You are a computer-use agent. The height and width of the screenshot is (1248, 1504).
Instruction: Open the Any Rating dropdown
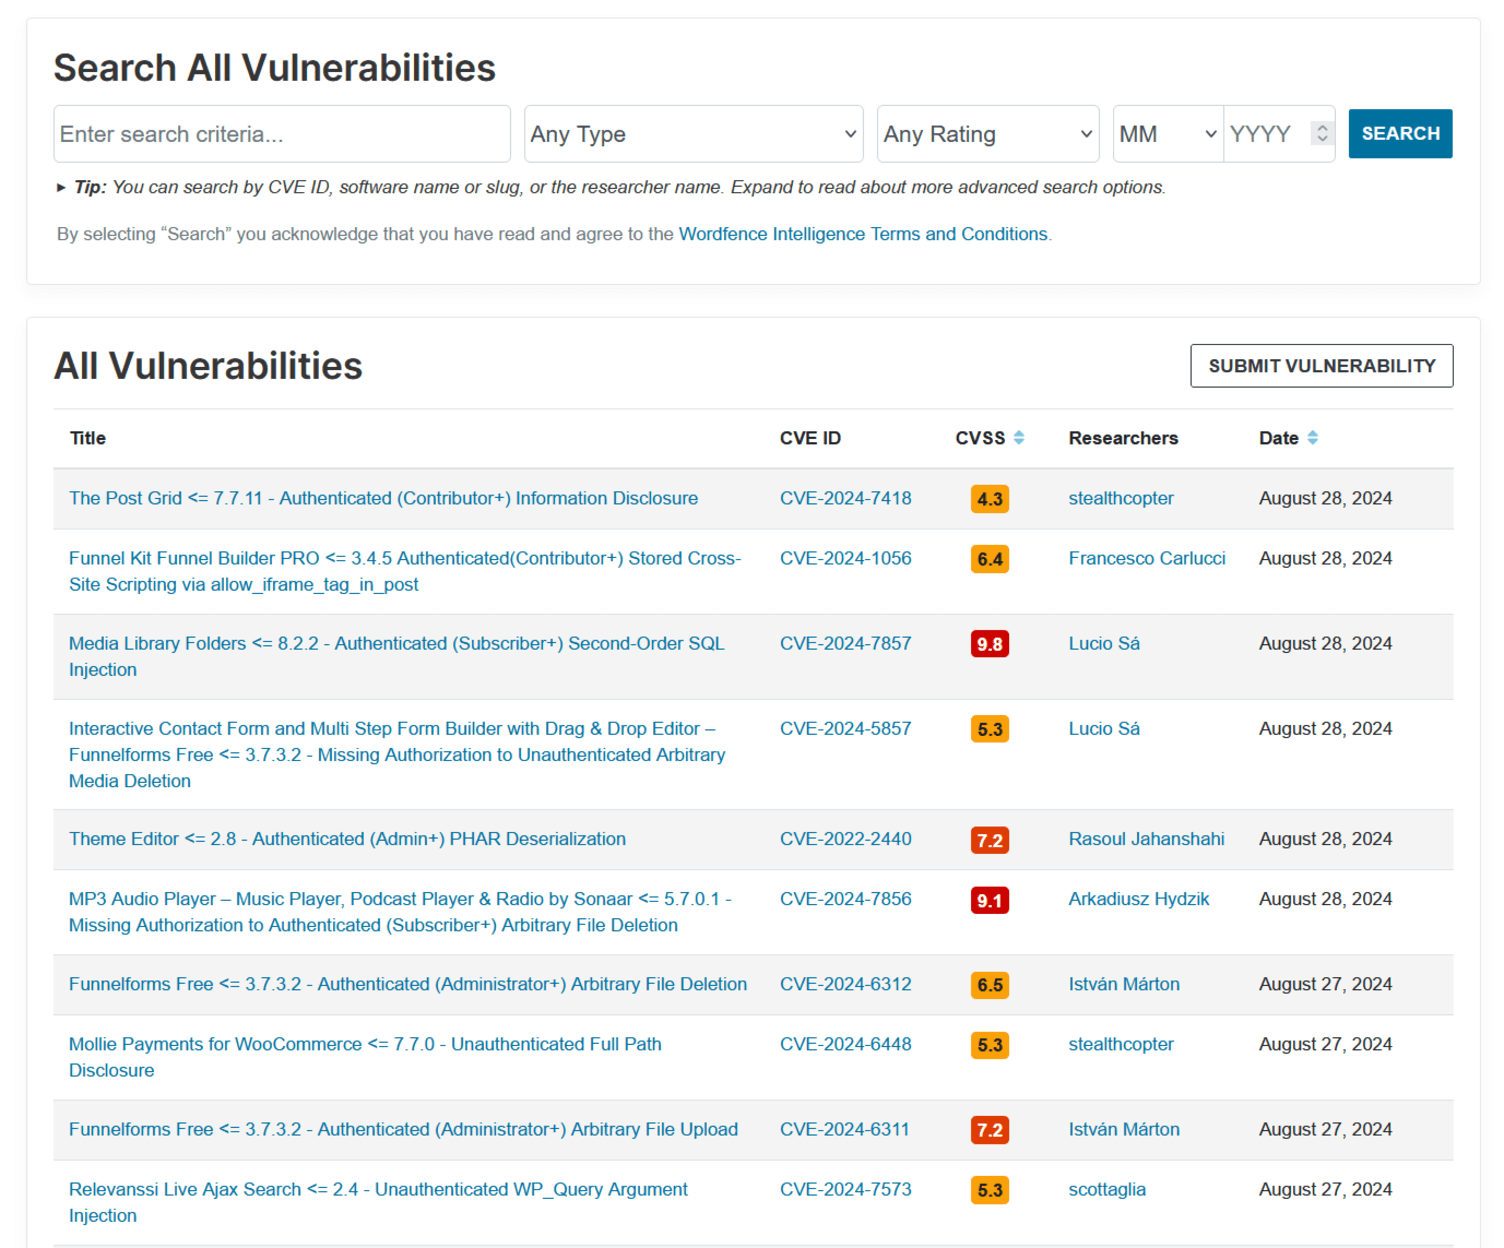point(987,133)
